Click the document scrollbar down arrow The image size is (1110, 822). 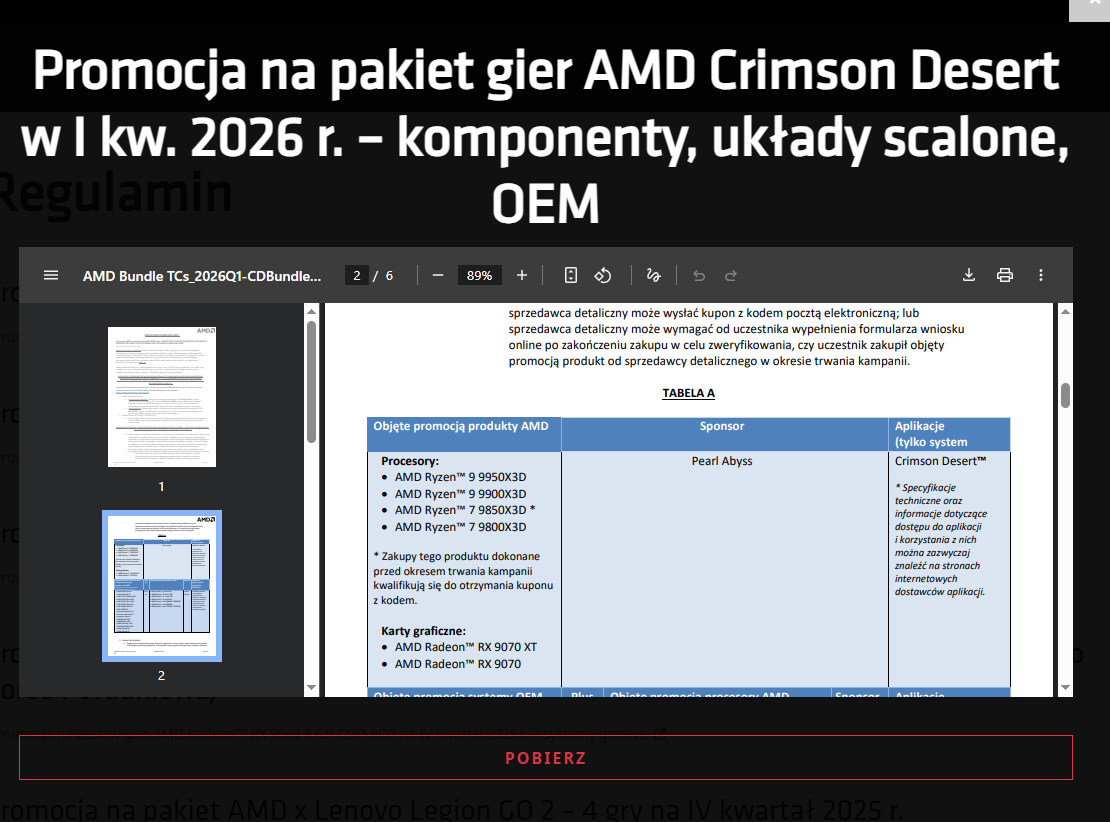(x=1065, y=688)
